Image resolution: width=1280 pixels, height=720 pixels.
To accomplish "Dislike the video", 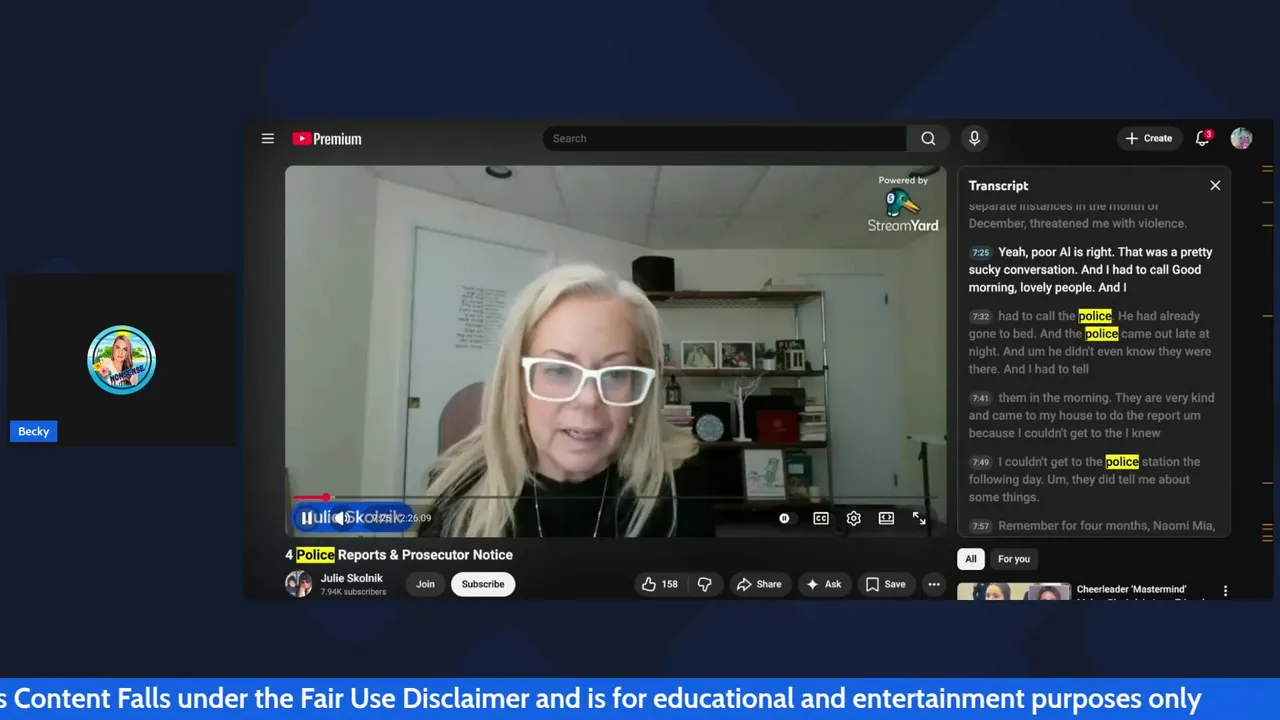I will tap(705, 584).
